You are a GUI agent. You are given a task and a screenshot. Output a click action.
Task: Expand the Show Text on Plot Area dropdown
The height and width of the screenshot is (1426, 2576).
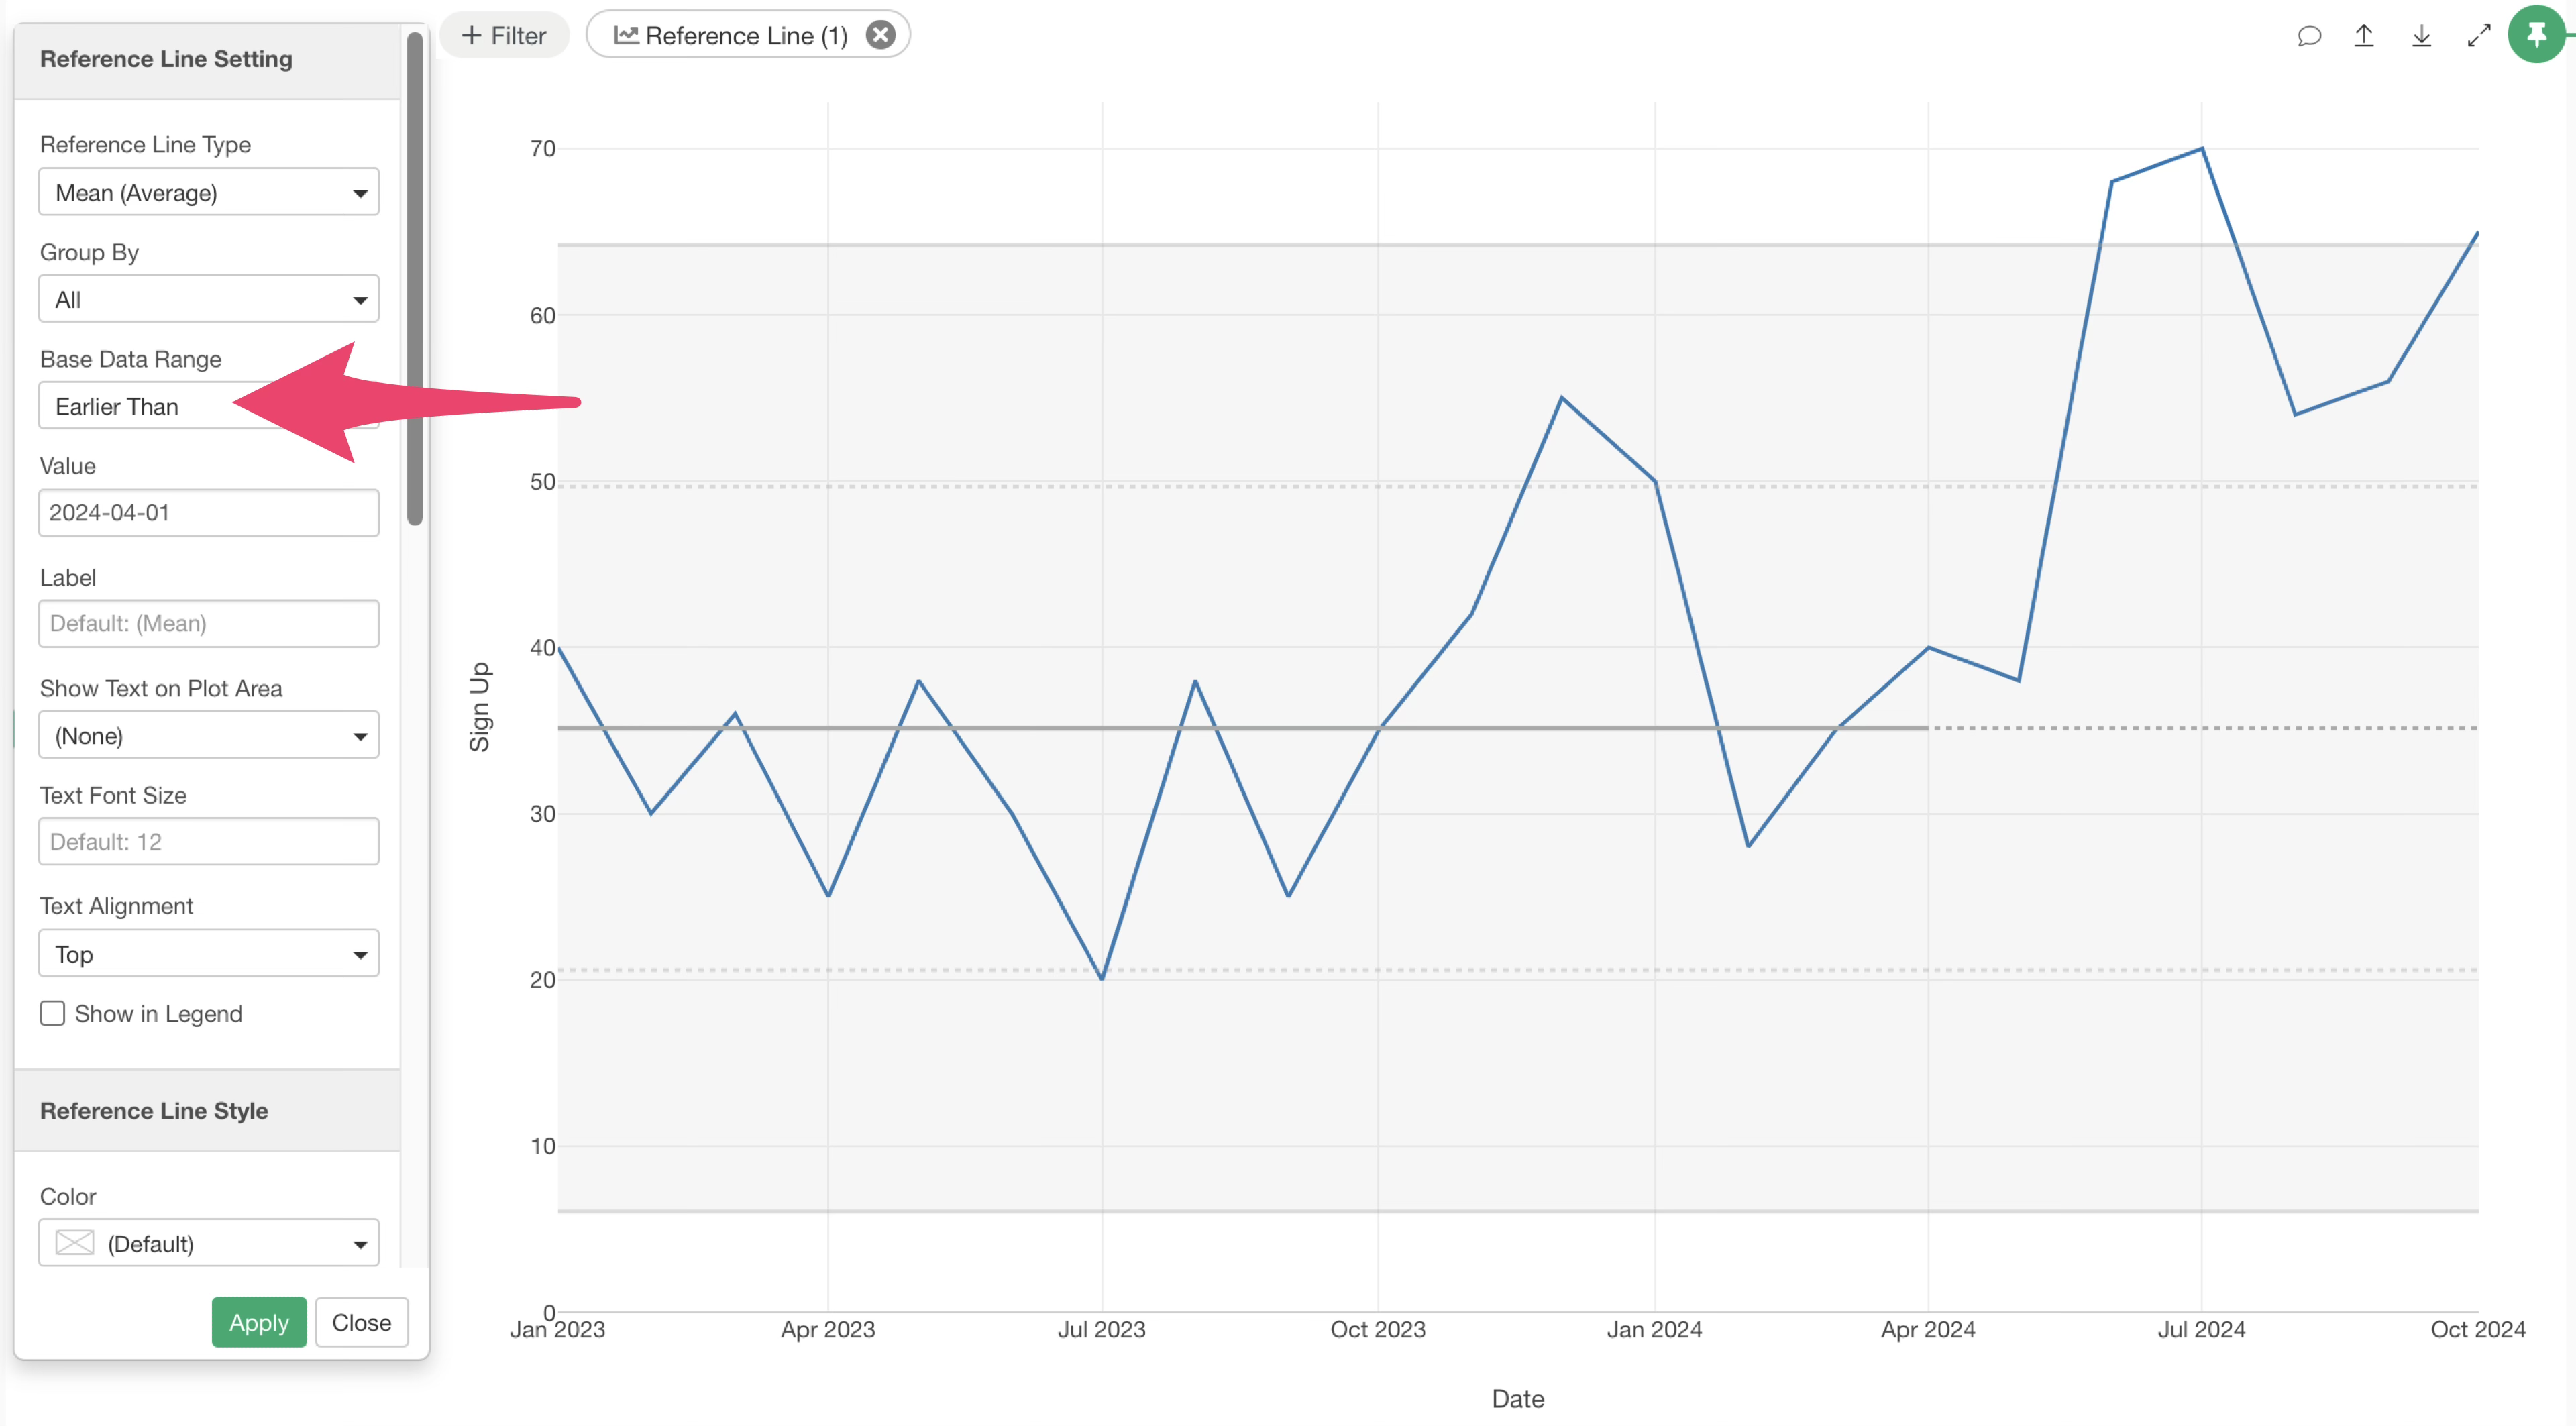pyautogui.click(x=208, y=735)
